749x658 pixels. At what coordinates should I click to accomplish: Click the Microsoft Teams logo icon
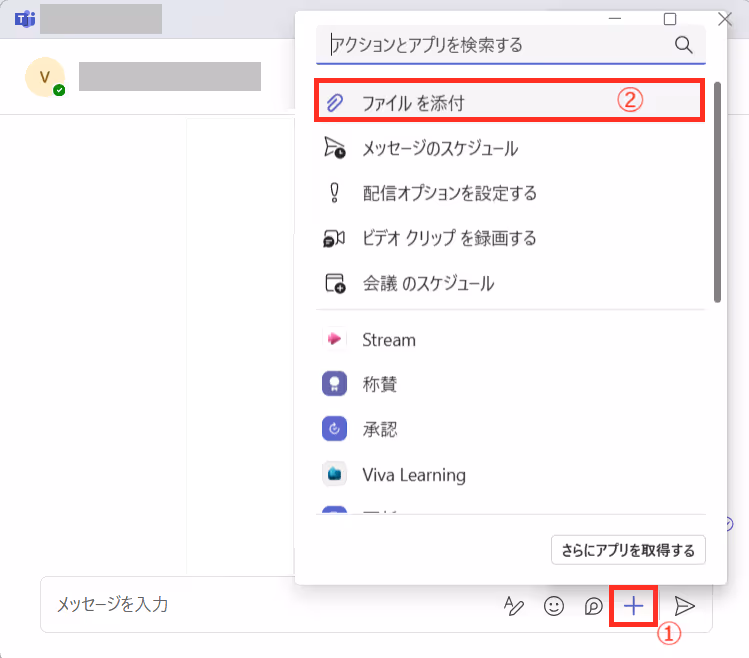[25, 19]
